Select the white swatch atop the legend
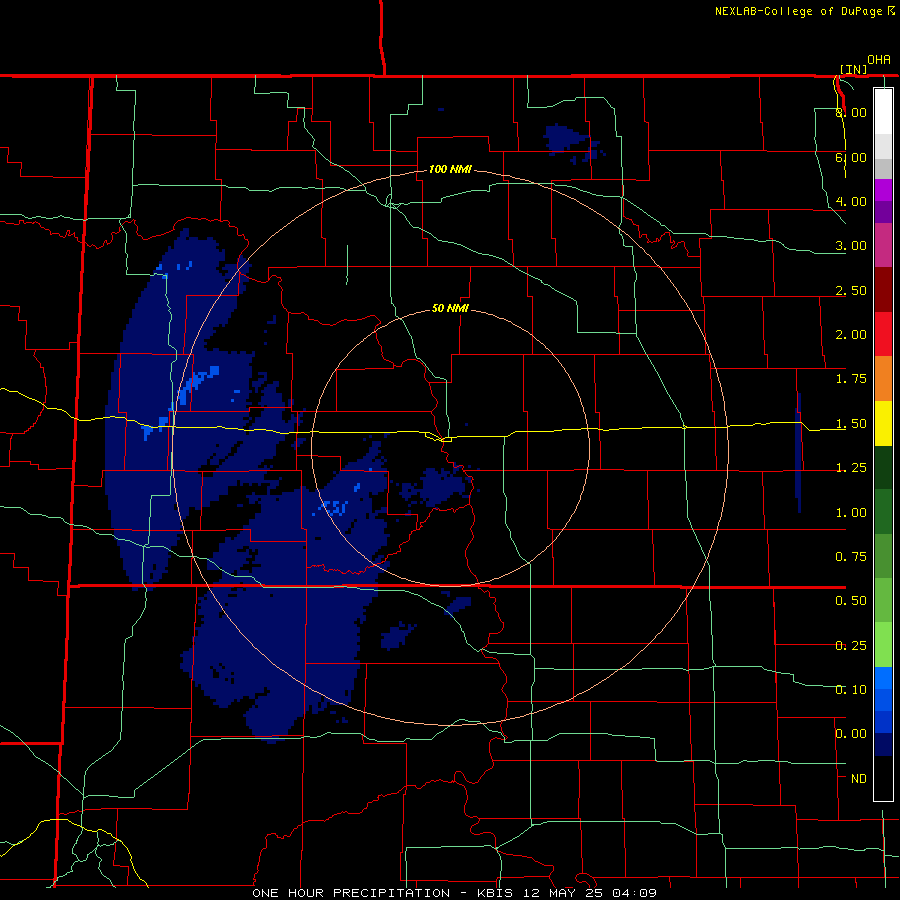The height and width of the screenshot is (900, 900). click(883, 111)
